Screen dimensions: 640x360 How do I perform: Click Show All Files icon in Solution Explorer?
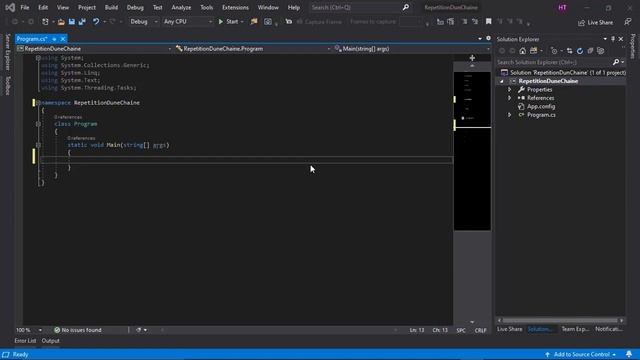(x=600, y=51)
